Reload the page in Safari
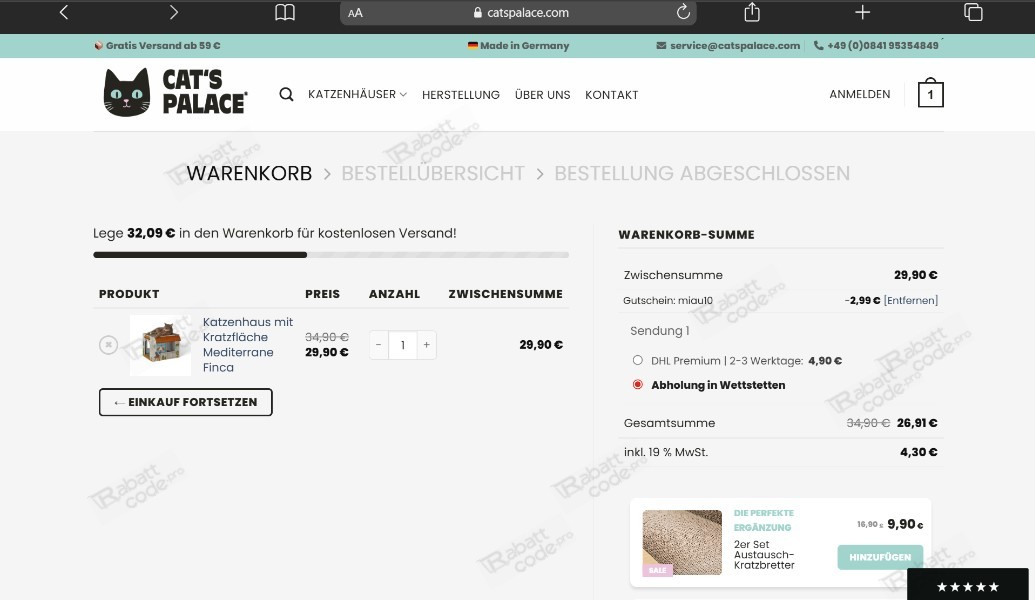The image size is (1035, 600). (683, 12)
